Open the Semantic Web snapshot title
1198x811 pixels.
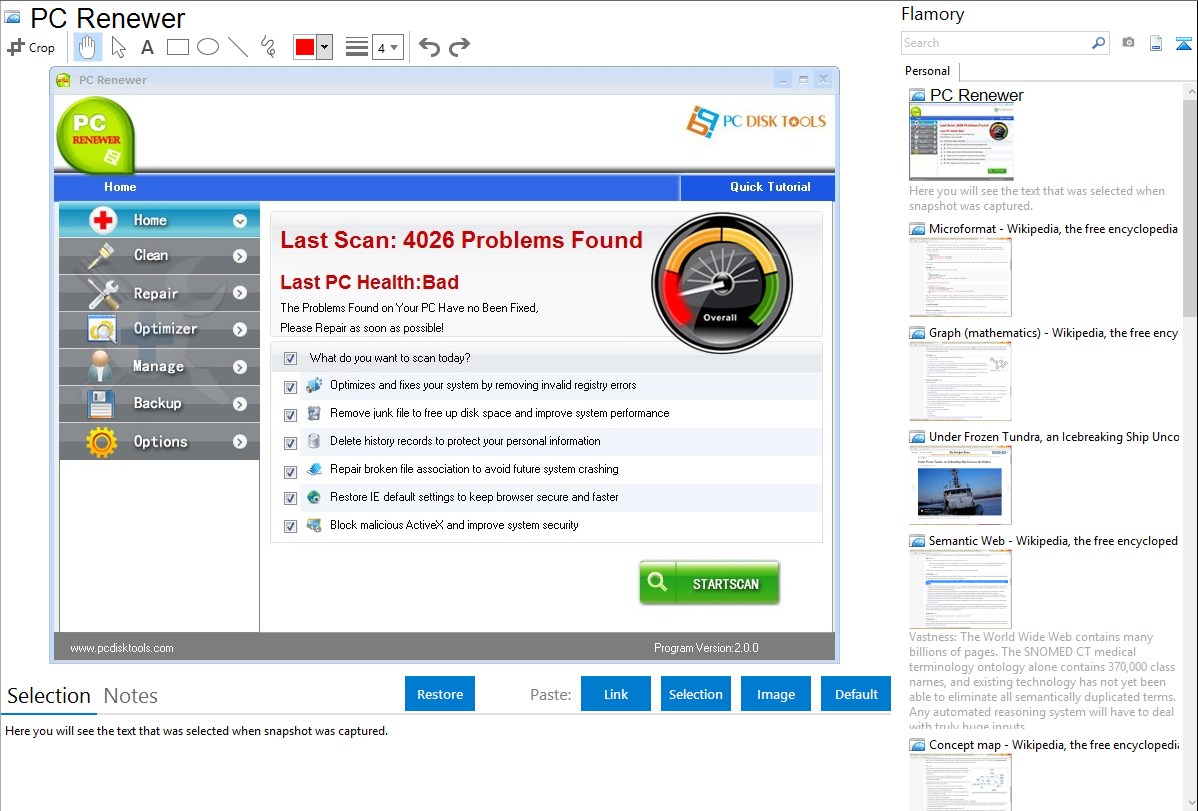[x=1053, y=540]
